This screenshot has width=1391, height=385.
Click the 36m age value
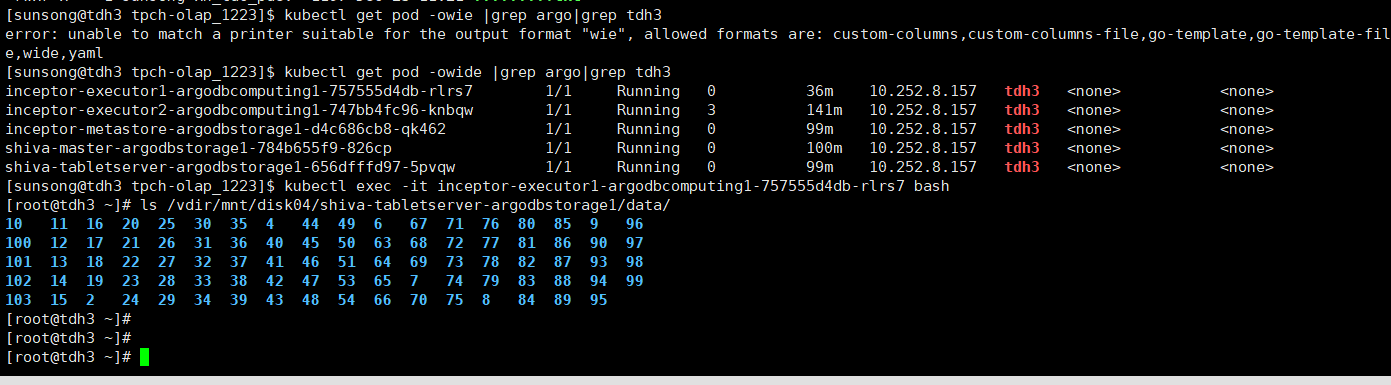[x=819, y=91]
